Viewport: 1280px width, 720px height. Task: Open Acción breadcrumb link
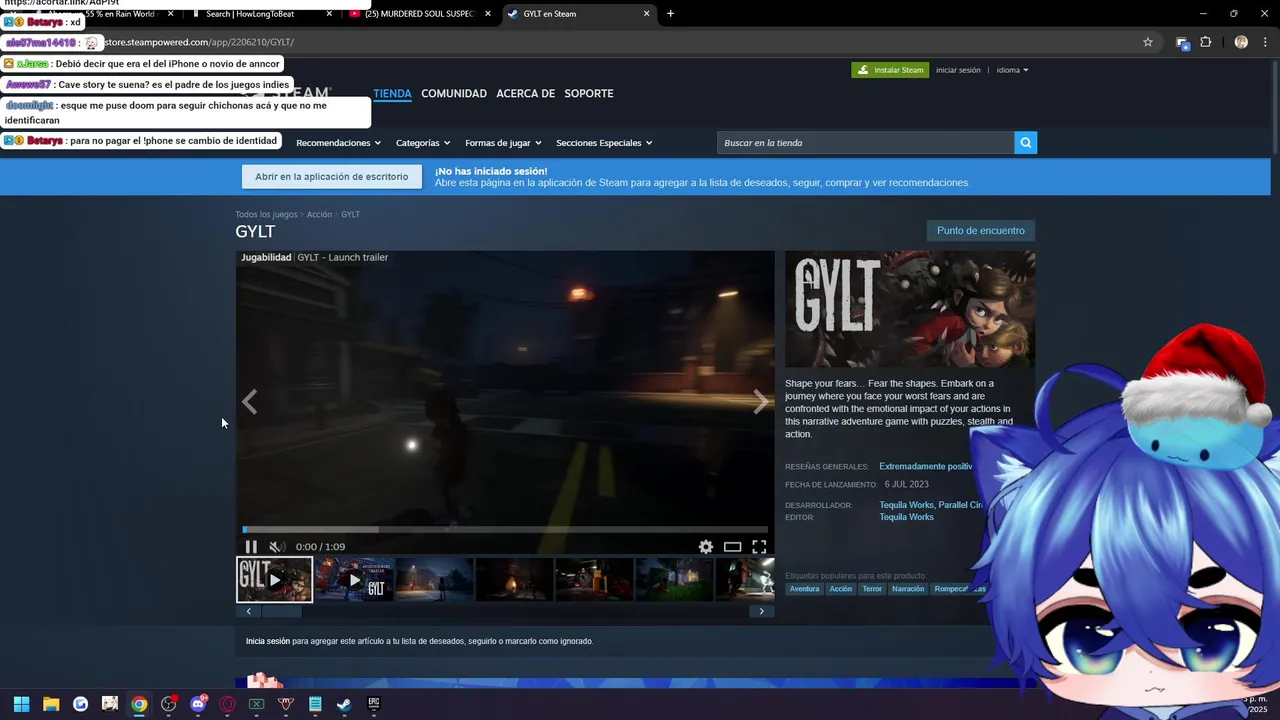(x=319, y=215)
